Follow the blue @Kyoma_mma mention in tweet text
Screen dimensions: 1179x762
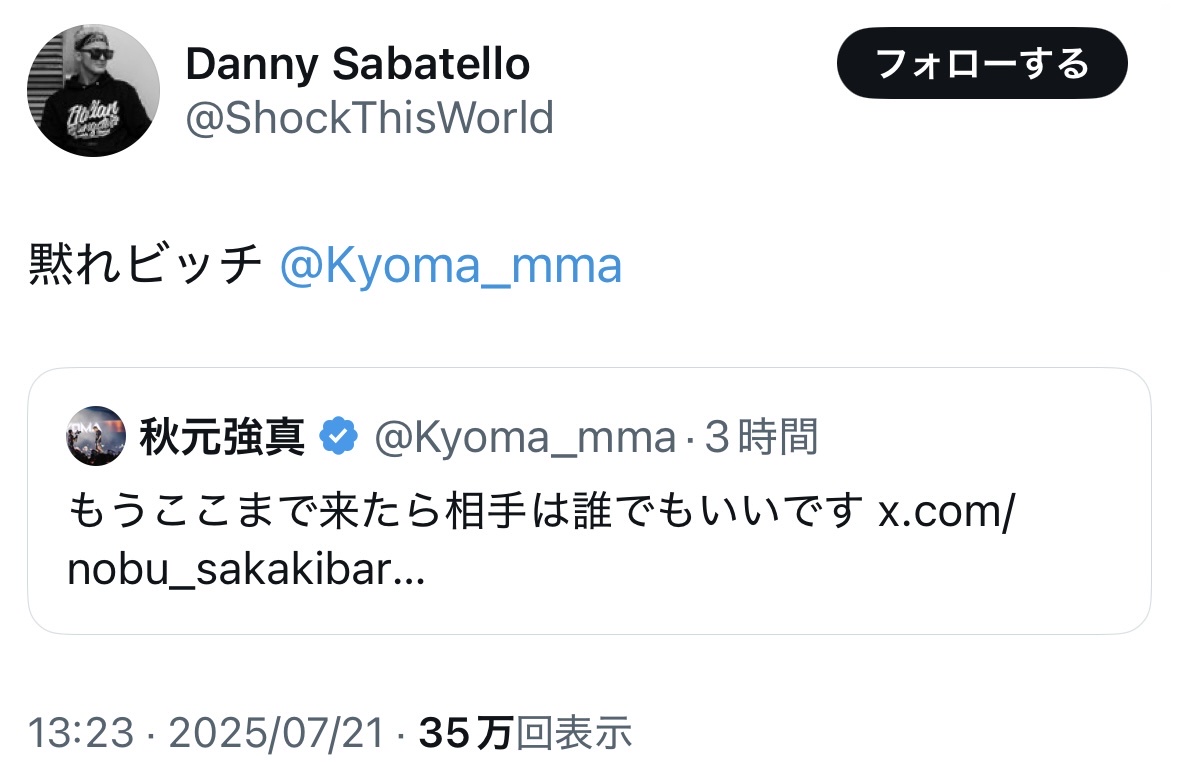(451, 266)
